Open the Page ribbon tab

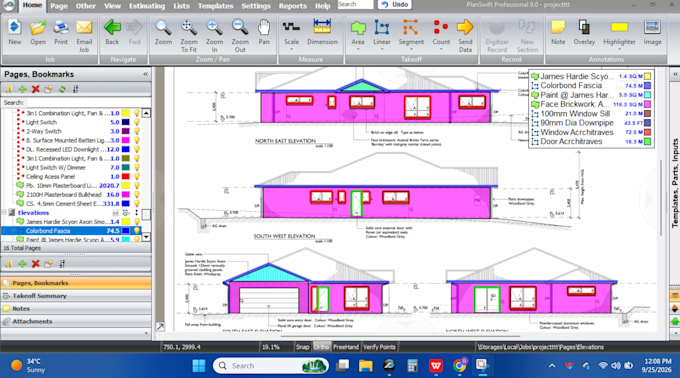click(x=59, y=6)
